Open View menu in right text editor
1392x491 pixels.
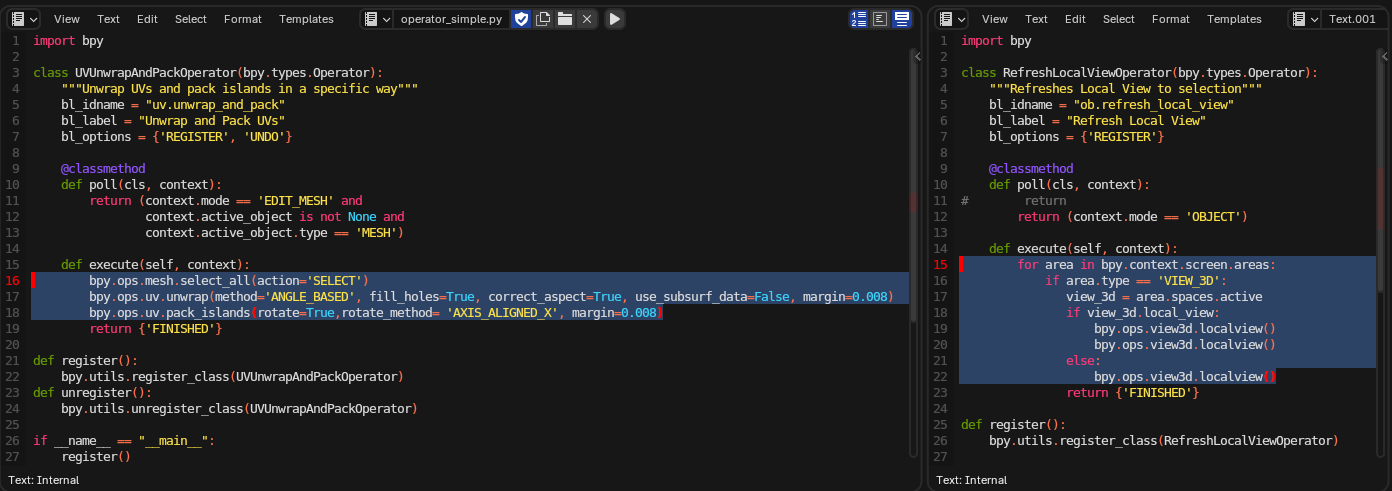click(x=995, y=19)
